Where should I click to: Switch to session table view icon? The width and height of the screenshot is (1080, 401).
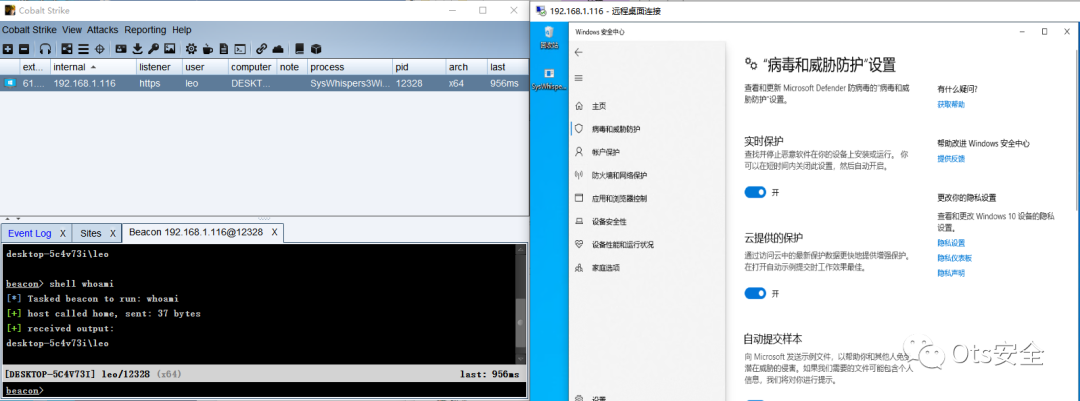[x=83, y=49]
